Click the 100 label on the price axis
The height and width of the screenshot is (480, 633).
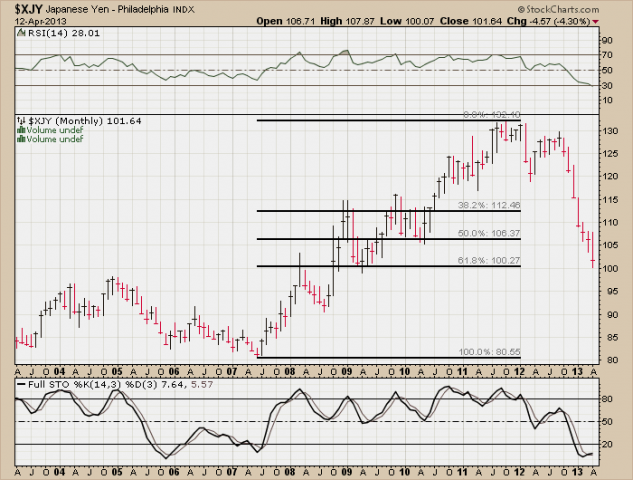[609, 268]
